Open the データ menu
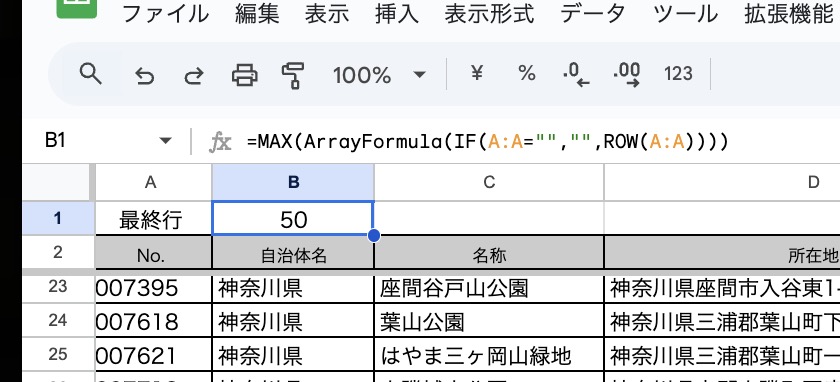Viewport: 840px width, 382px height. (x=593, y=14)
